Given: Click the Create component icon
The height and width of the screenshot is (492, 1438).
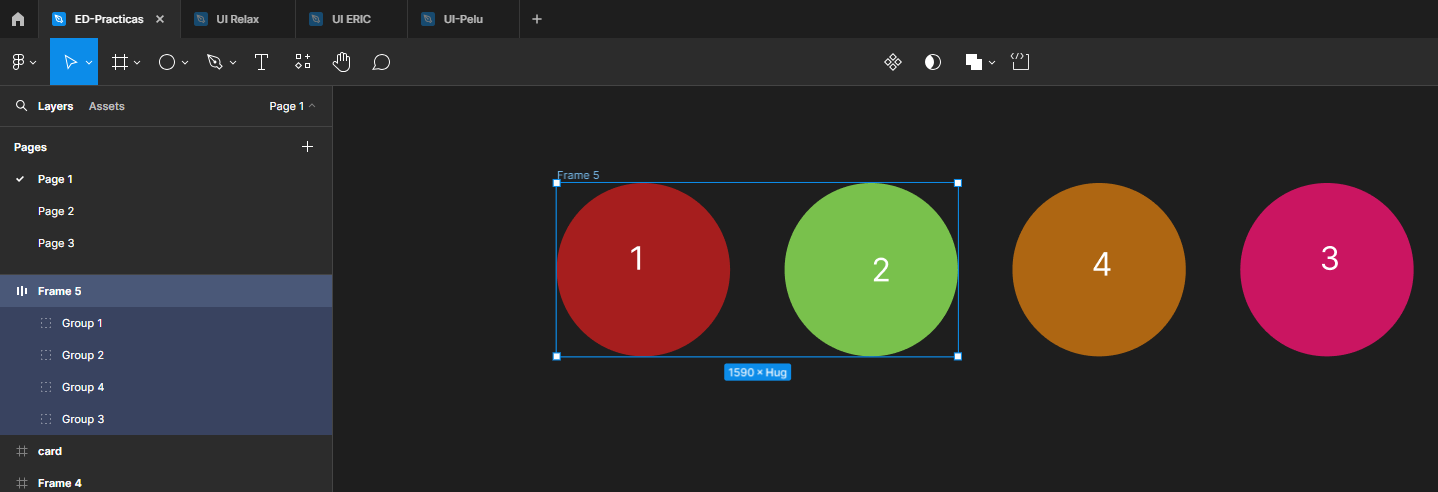Looking at the screenshot, I should coord(893,62).
